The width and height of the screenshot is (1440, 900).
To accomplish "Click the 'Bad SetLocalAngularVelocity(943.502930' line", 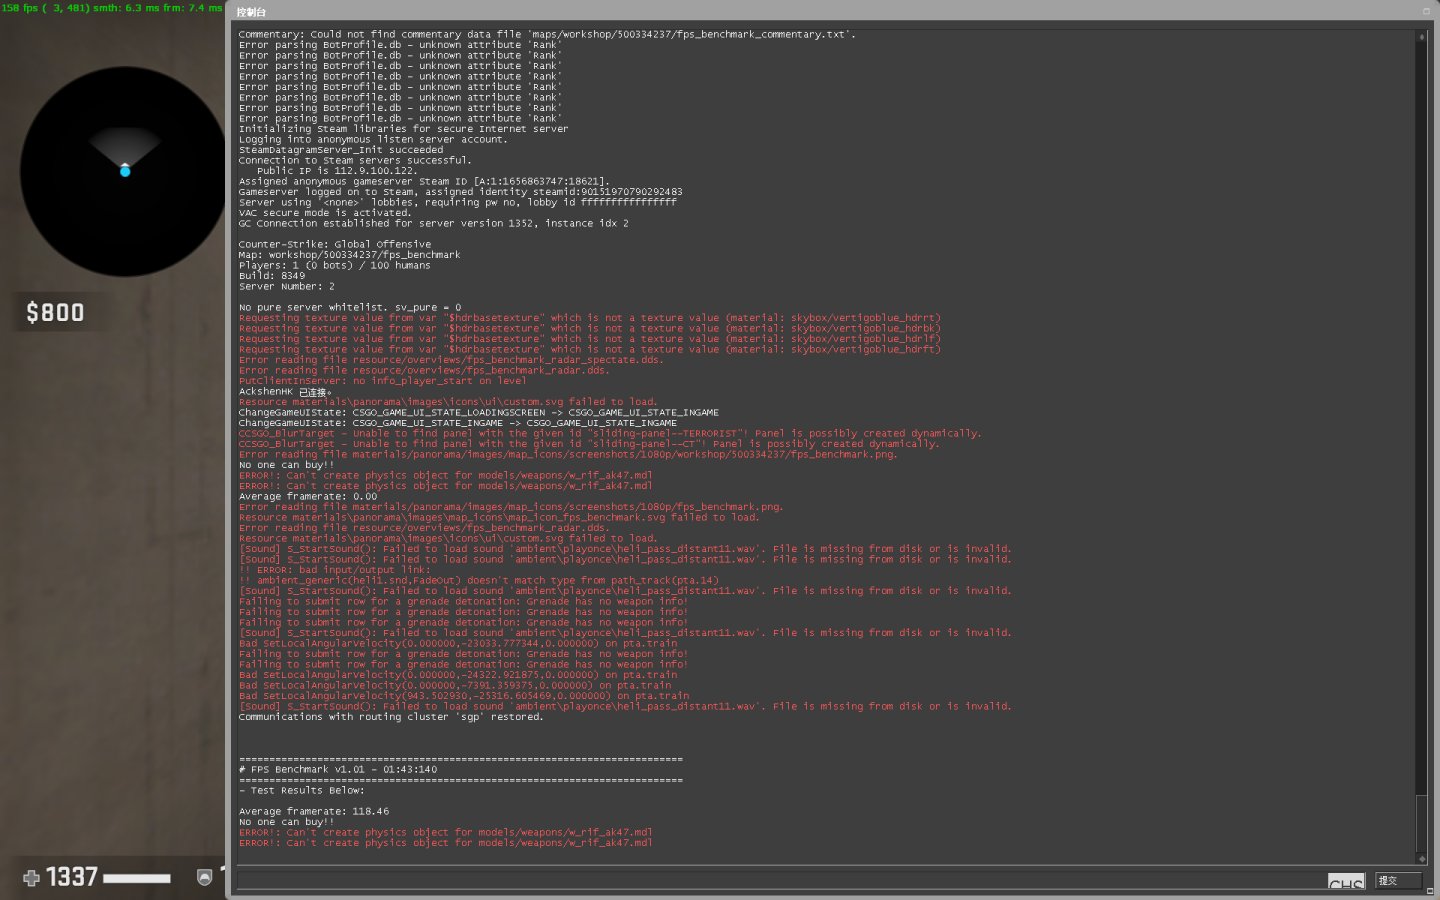I will point(464,696).
